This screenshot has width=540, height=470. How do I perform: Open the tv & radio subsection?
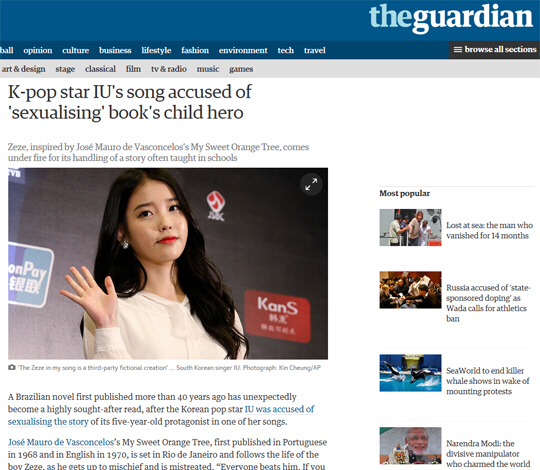point(169,69)
